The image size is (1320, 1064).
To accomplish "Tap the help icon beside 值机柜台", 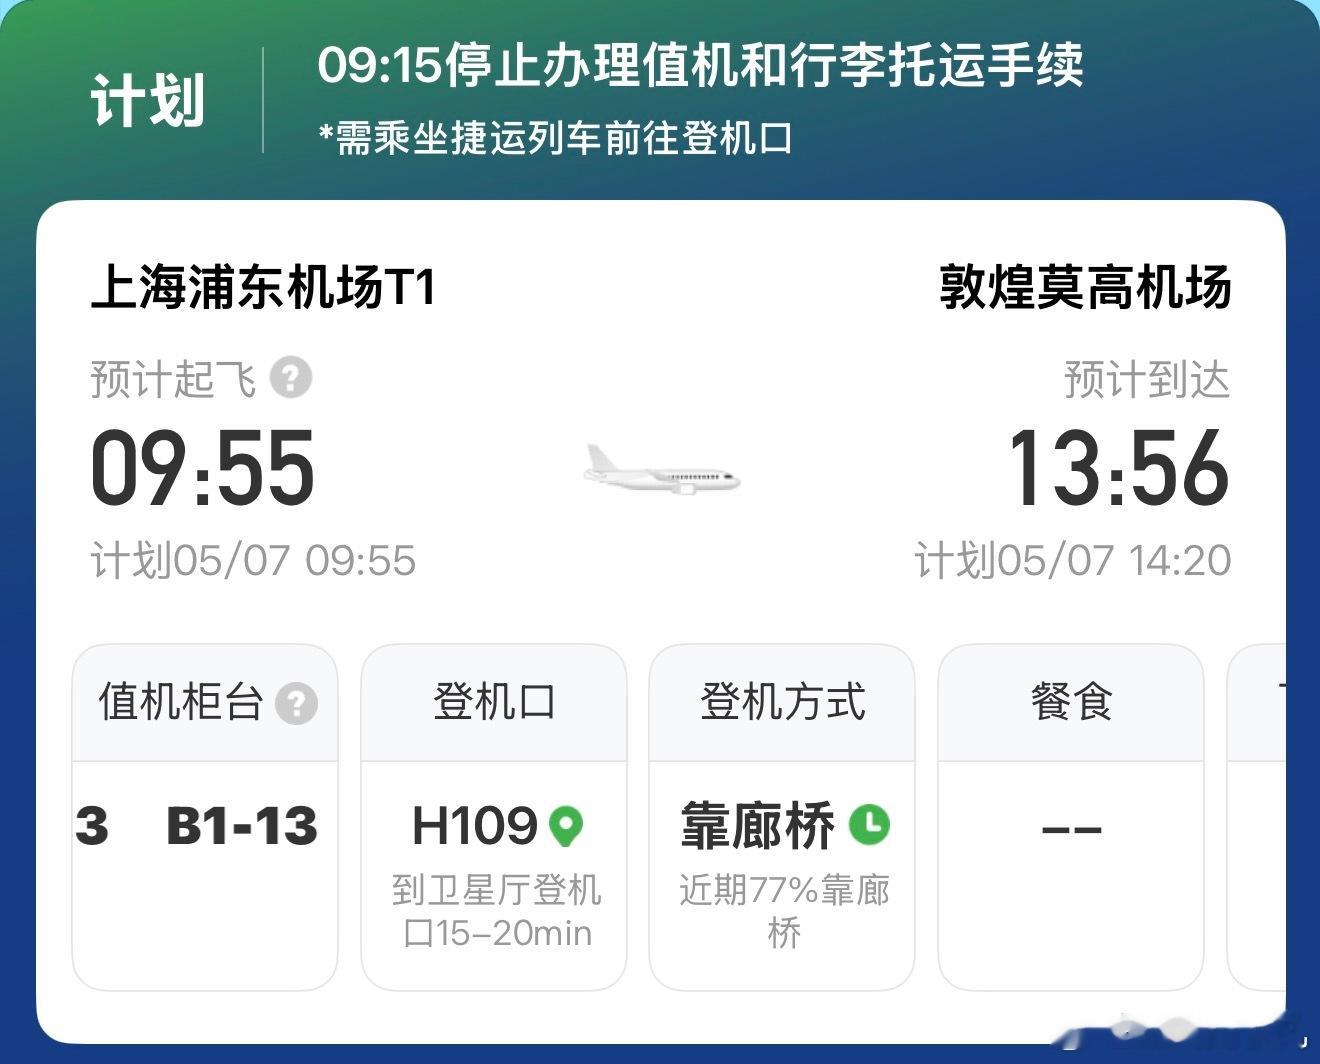I will pos(296,703).
